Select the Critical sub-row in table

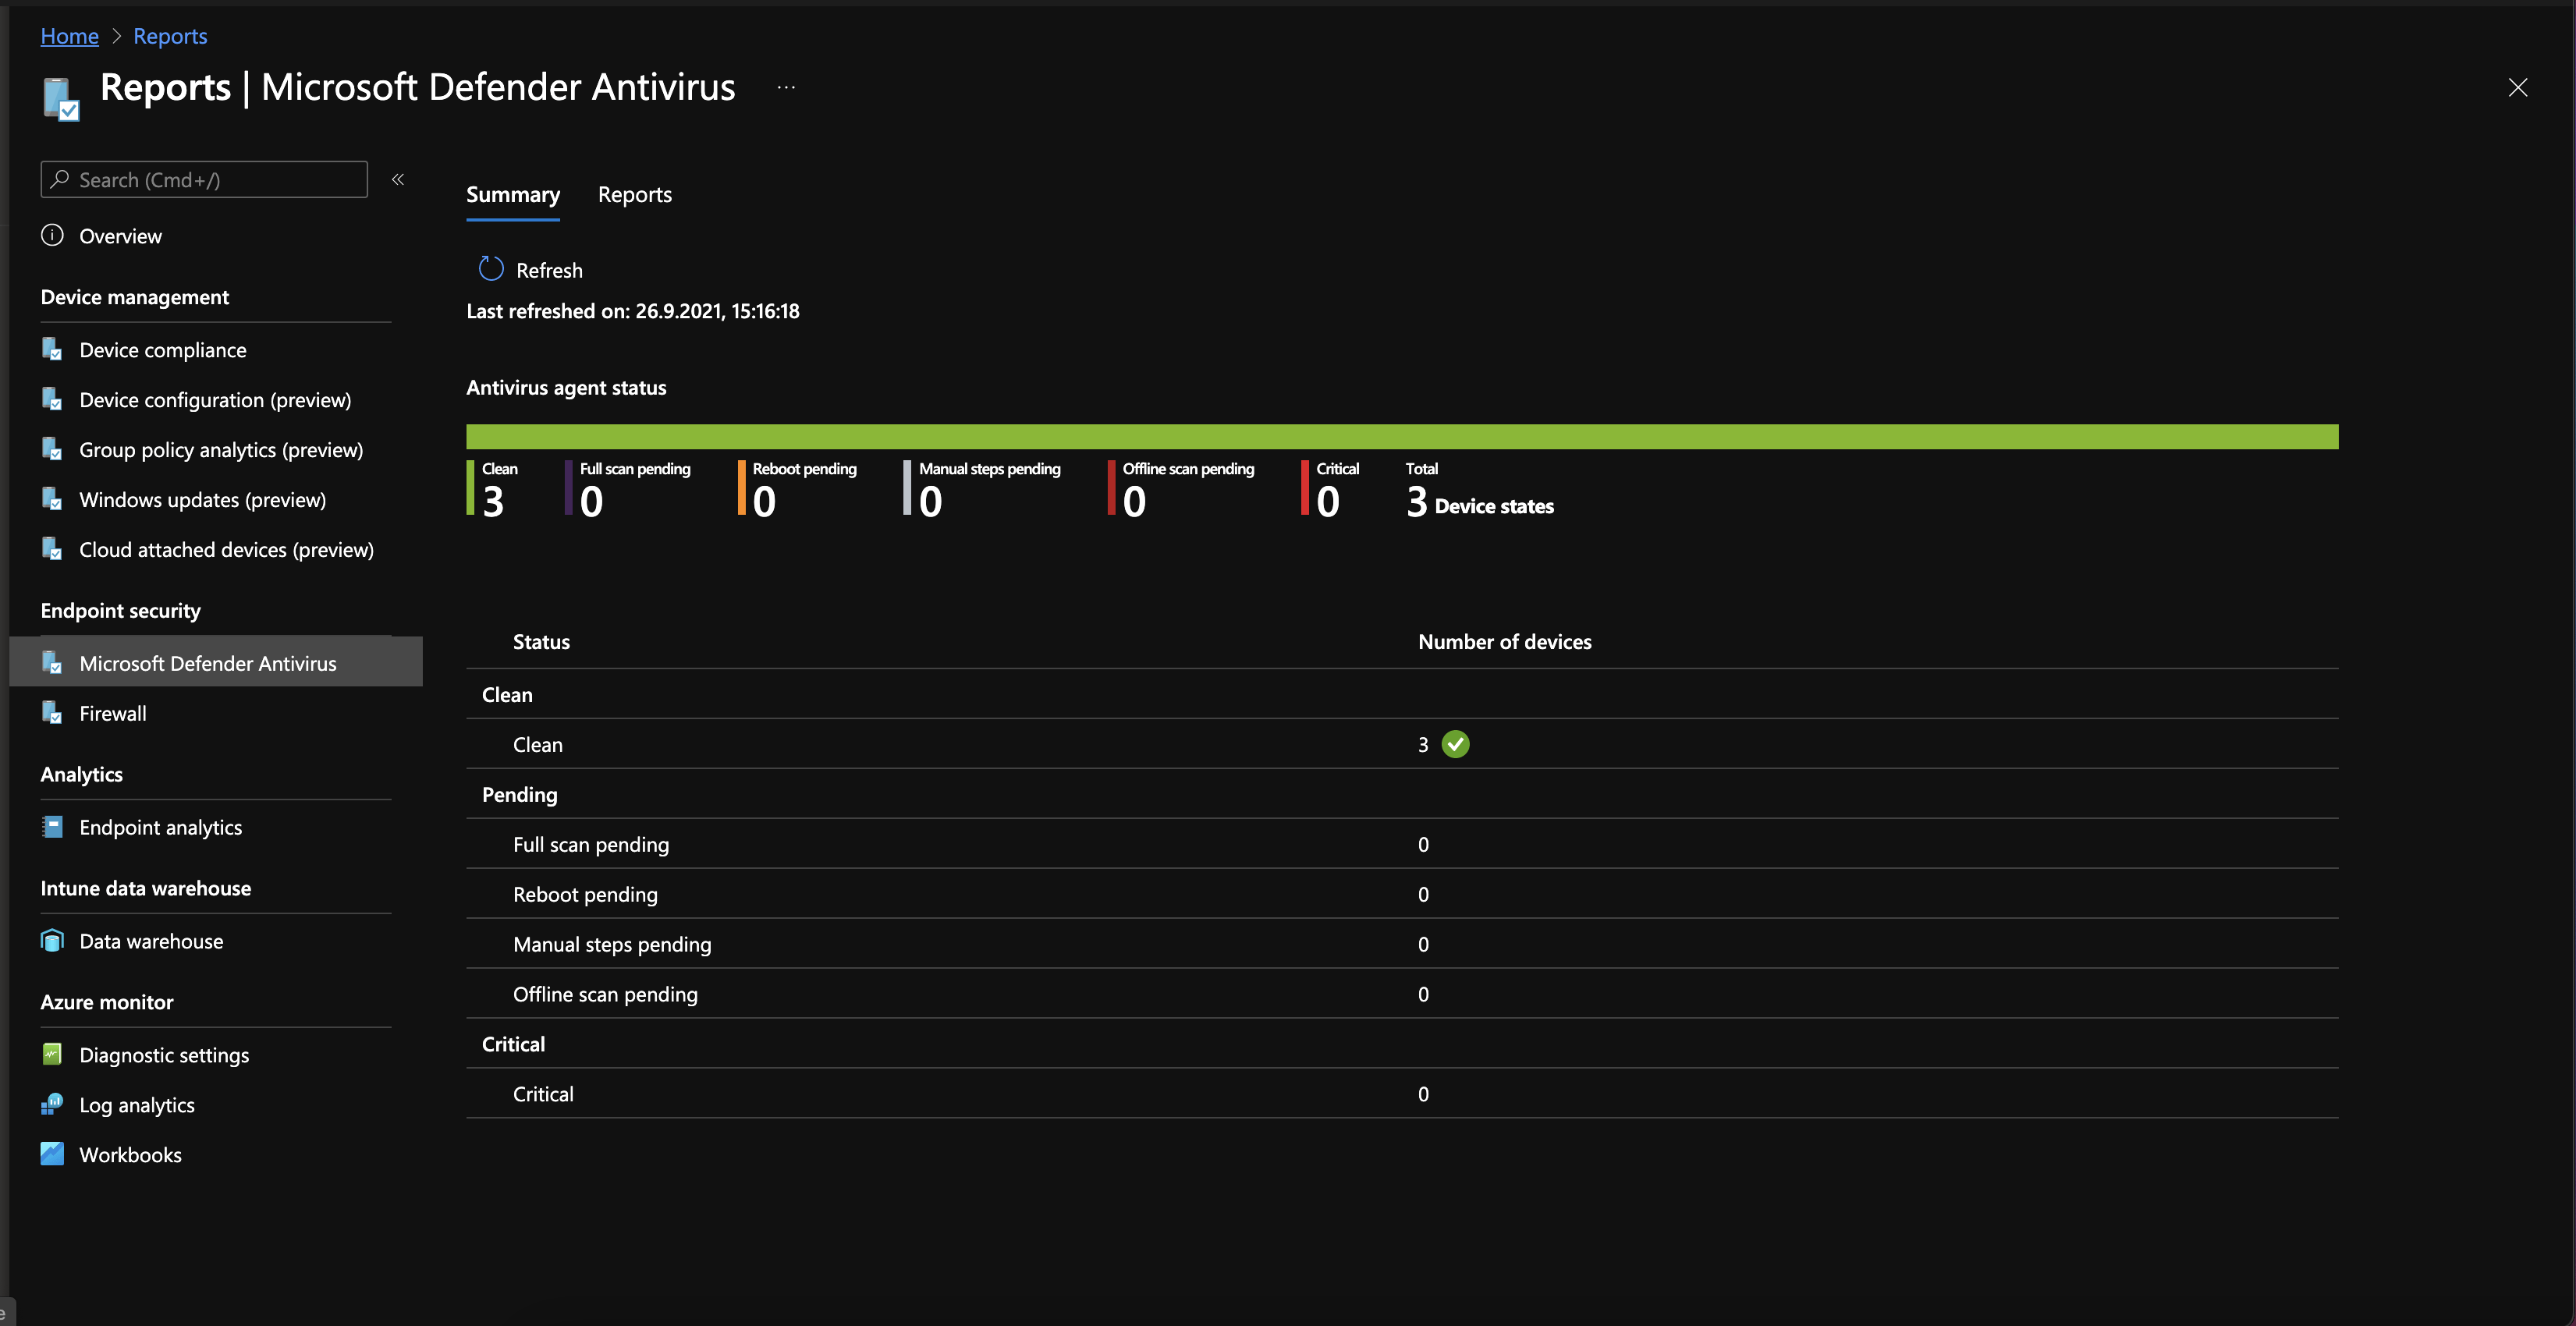click(x=1402, y=1094)
